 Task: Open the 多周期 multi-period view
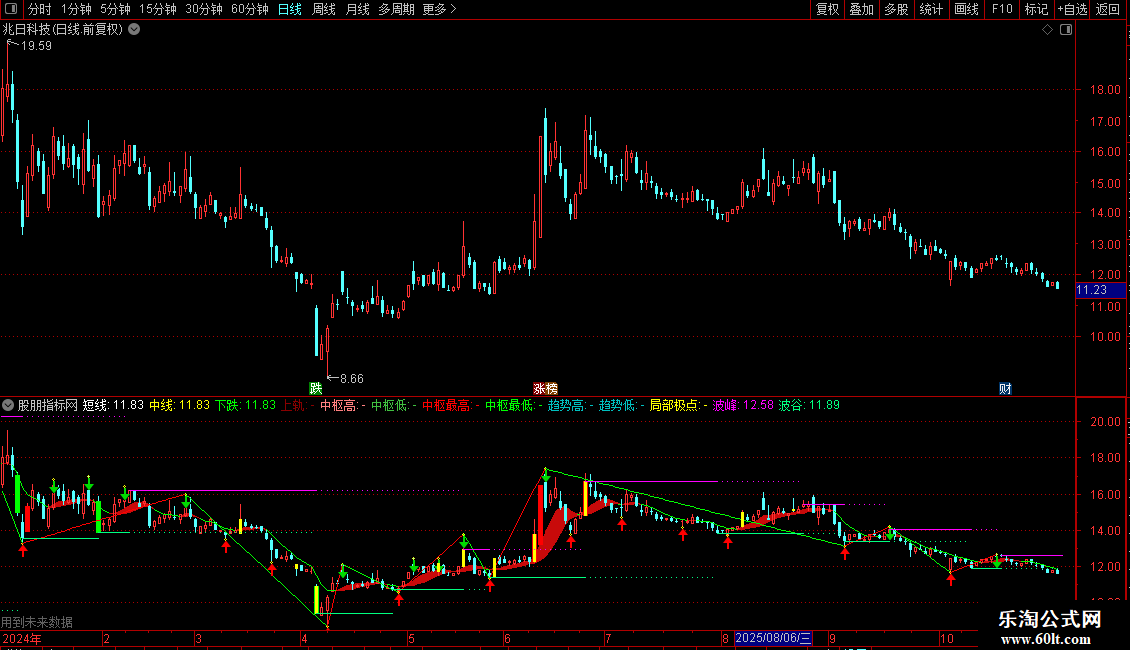point(396,9)
